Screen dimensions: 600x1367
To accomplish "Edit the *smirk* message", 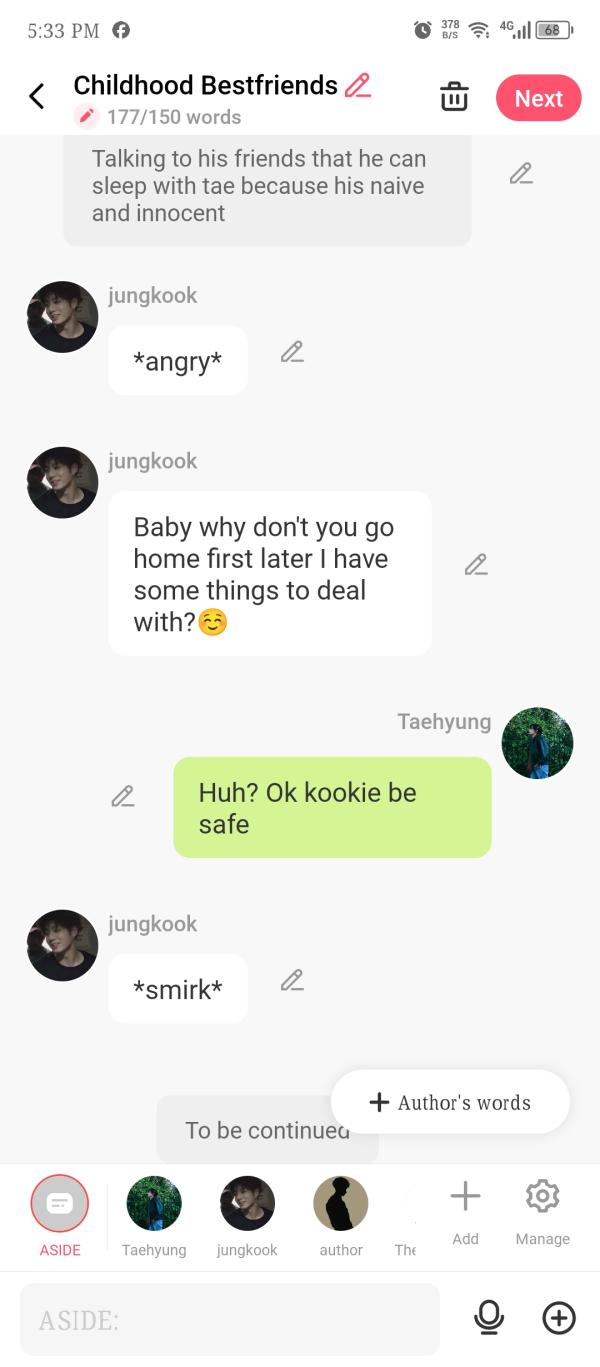I will [x=292, y=980].
